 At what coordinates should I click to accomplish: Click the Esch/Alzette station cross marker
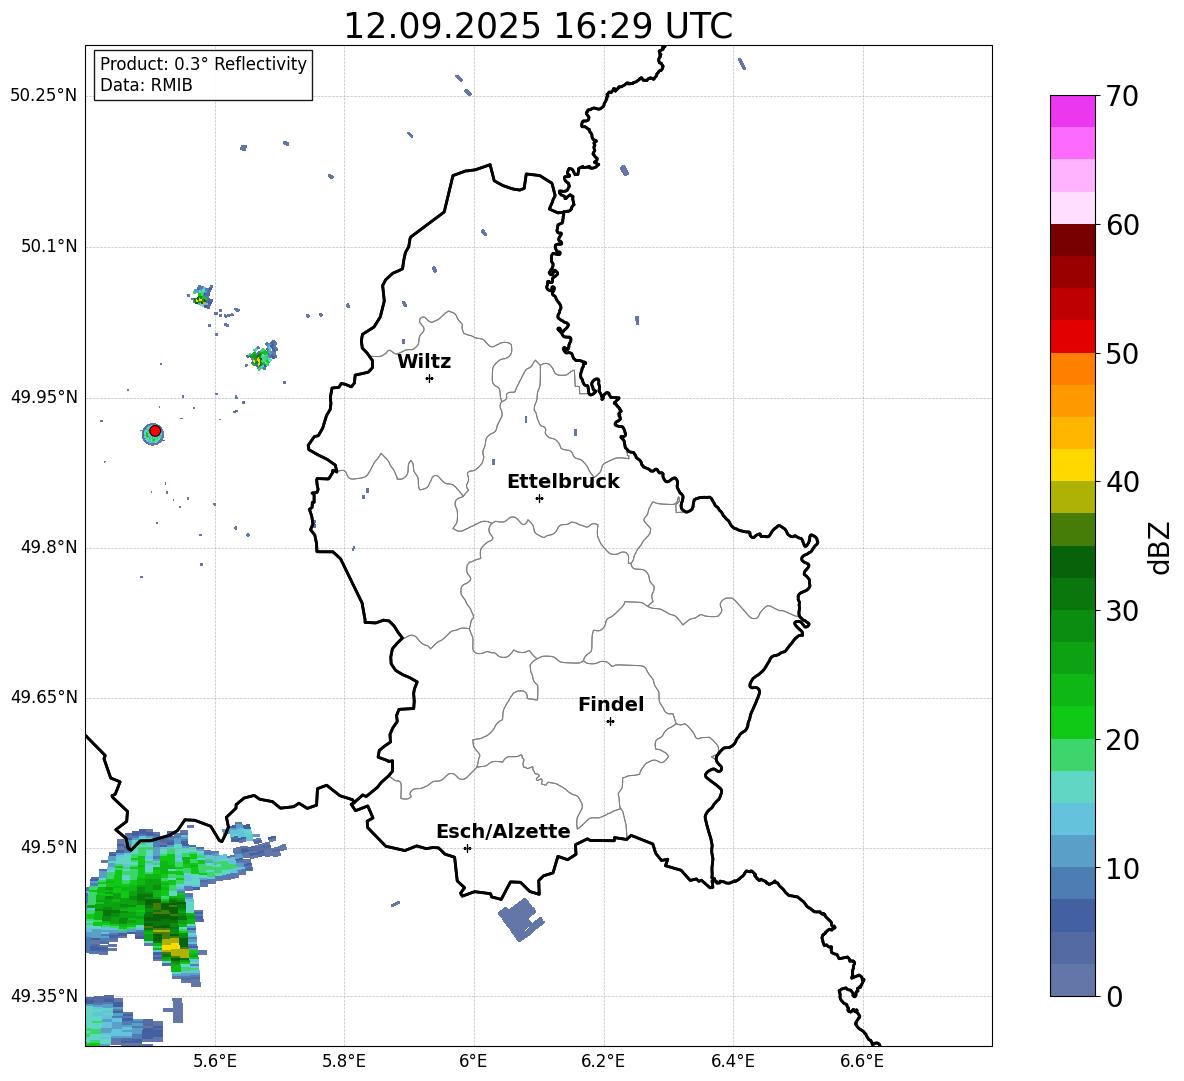pyautogui.click(x=467, y=848)
